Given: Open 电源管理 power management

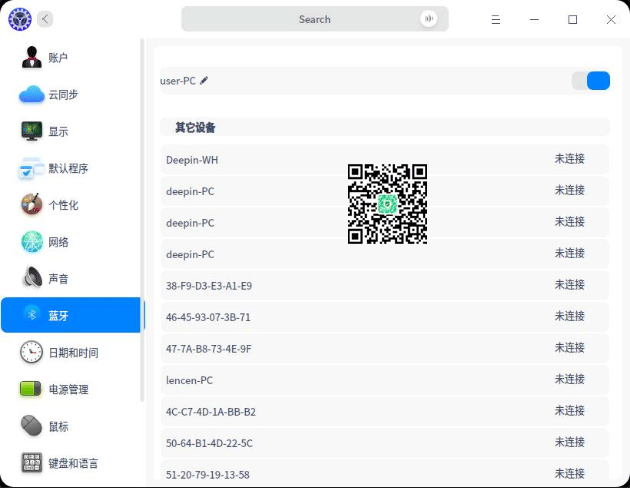Looking at the screenshot, I should tap(71, 389).
